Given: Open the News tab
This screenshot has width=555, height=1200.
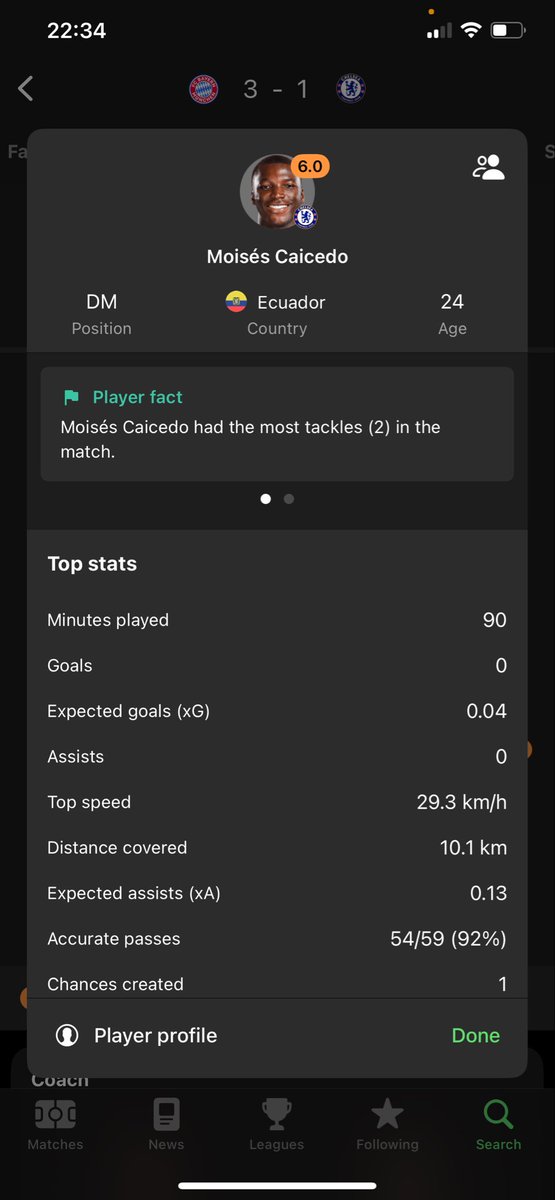Looking at the screenshot, I should [x=166, y=1125].
